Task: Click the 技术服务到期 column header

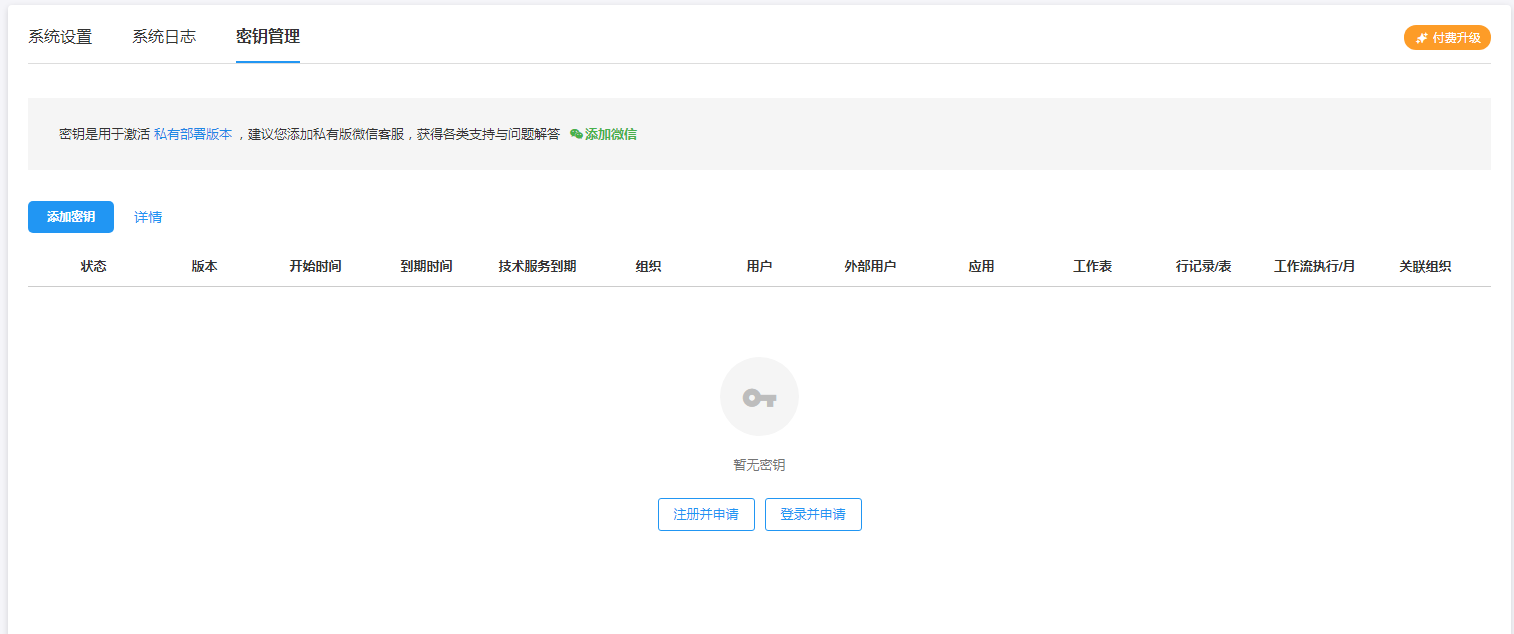Action: click(537, 267)
